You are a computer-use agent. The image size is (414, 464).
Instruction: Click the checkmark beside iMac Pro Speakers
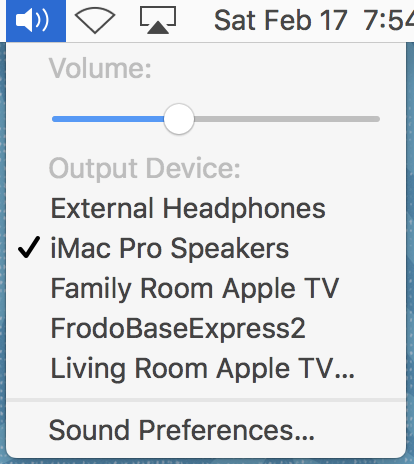tap(29, 247)
